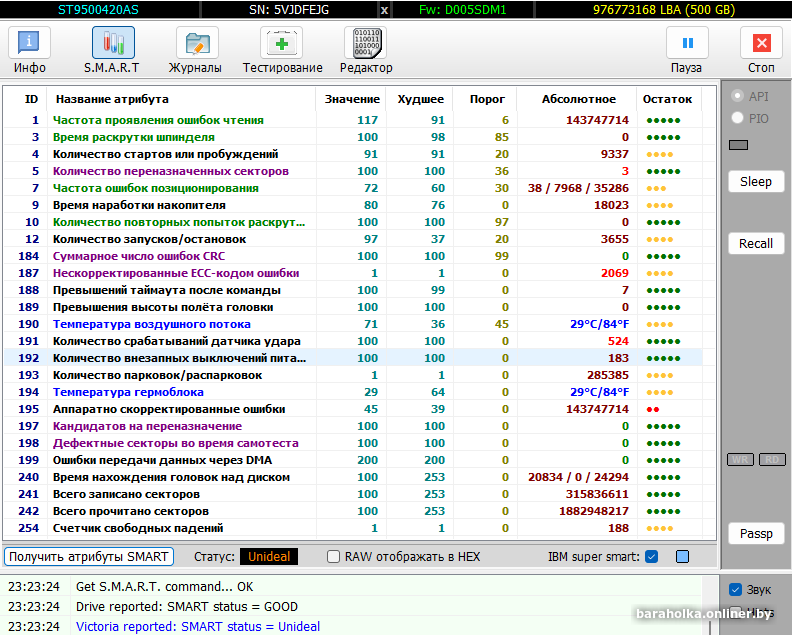This screenshot has height=635, width=792.
Task: Open the Журналы logs section
Action: tap(195, 50)
